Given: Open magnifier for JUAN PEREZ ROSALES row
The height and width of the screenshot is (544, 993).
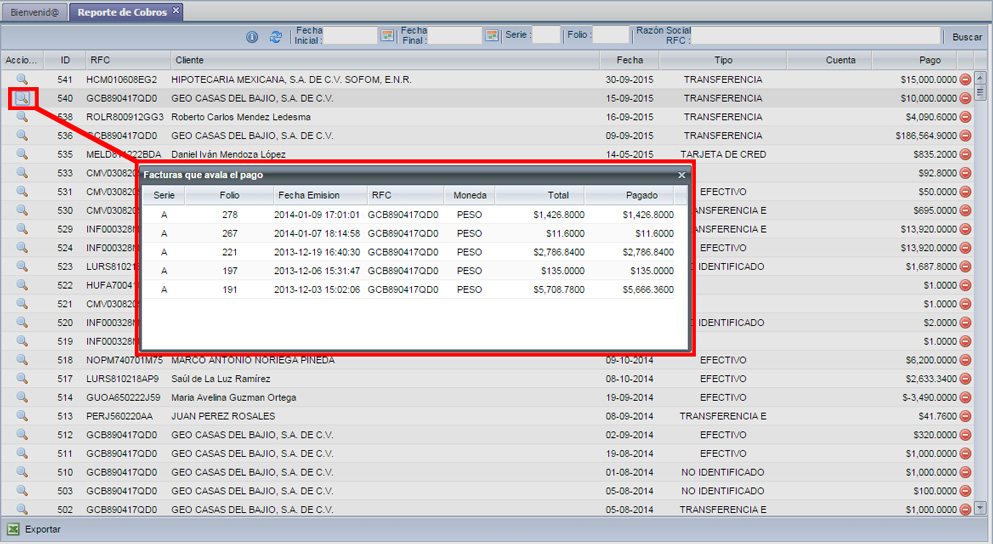Looking at the screenshot, I should click(22, 416).
